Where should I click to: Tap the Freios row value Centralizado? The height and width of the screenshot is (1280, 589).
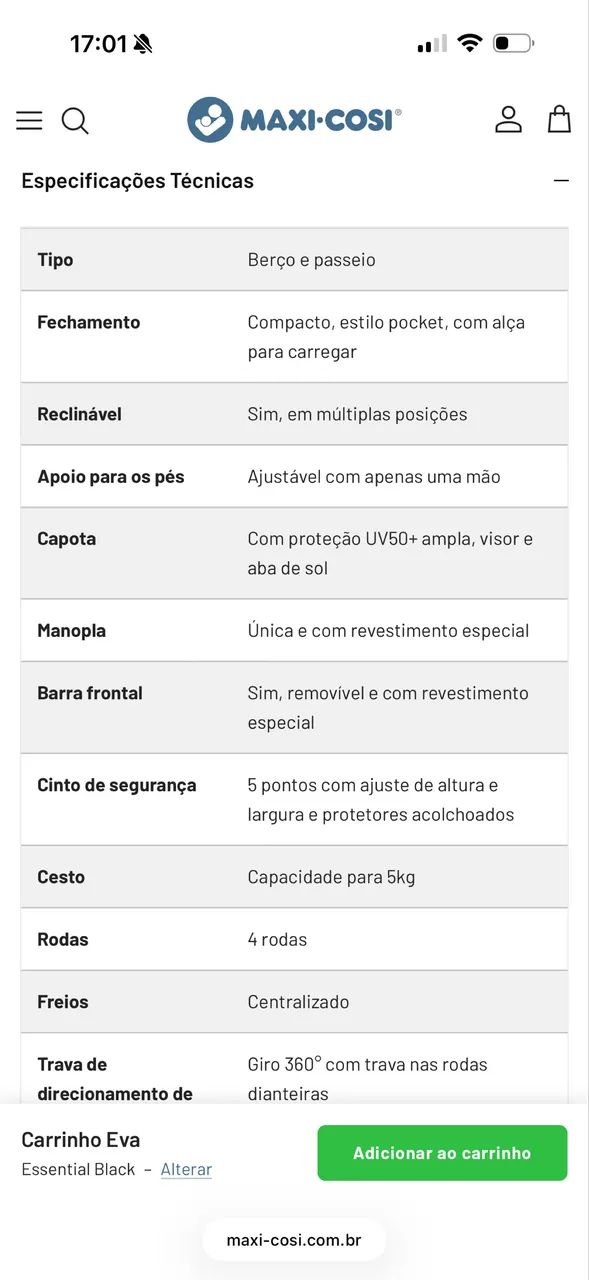point(298,1002)
